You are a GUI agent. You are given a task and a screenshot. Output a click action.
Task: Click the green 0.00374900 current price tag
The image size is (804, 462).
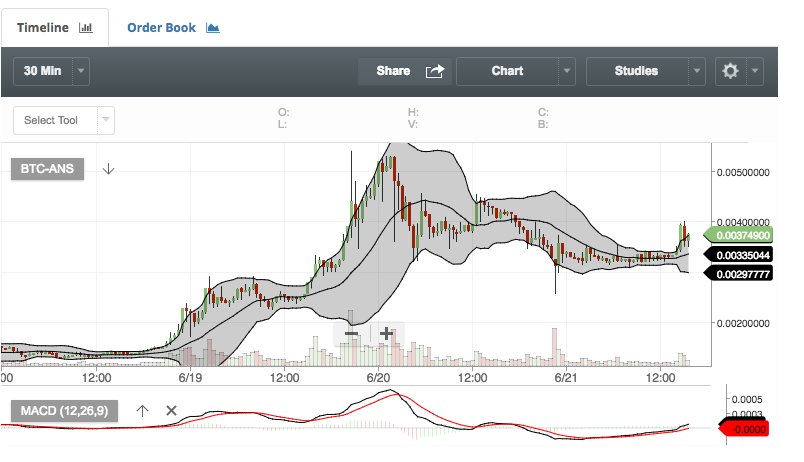738,235
